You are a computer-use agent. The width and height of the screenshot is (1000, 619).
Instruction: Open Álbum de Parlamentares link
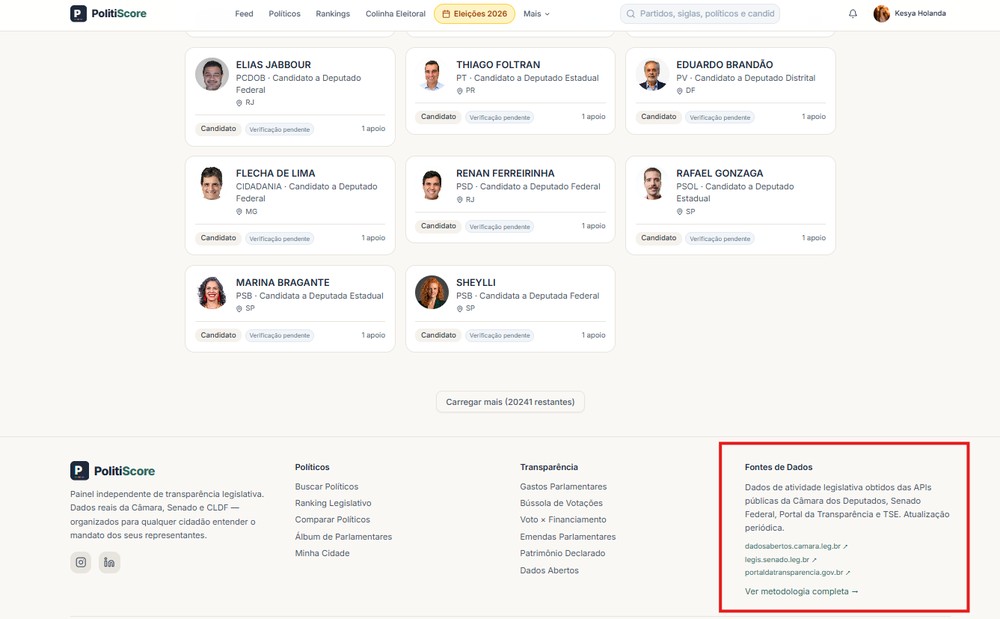coord(343,537)
